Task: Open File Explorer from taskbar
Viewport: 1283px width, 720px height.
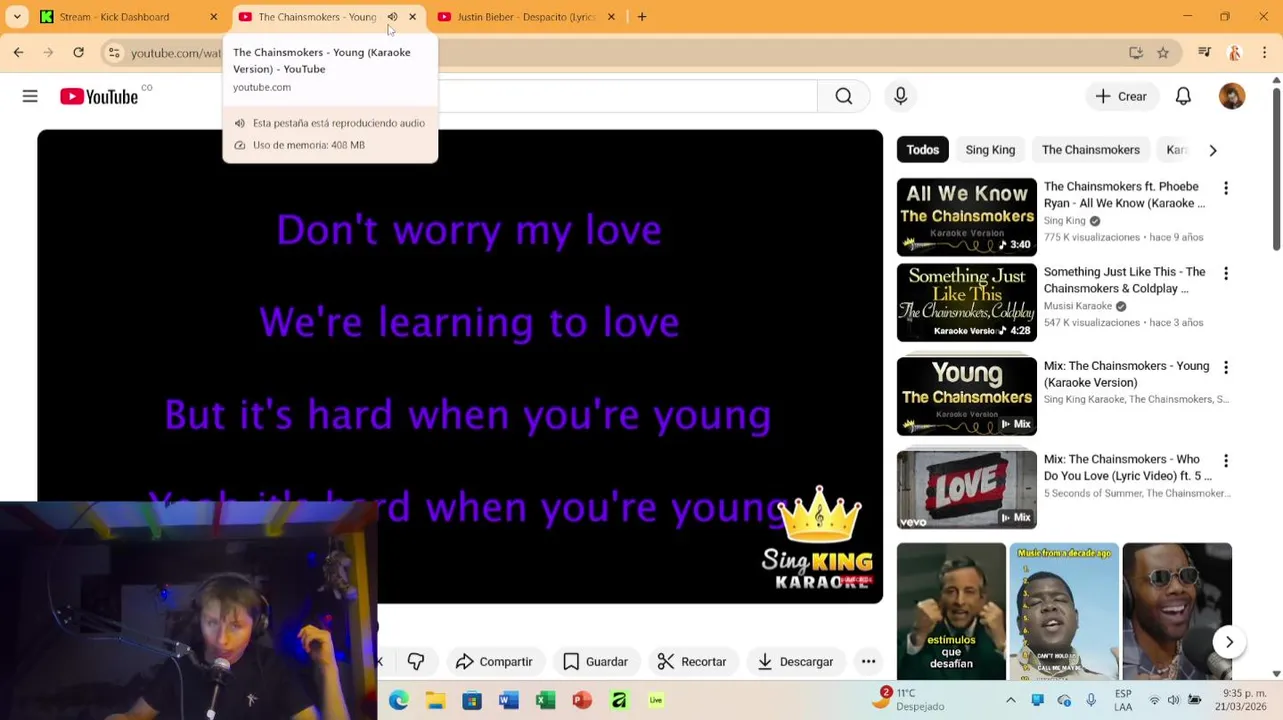Action: [435, 700]
